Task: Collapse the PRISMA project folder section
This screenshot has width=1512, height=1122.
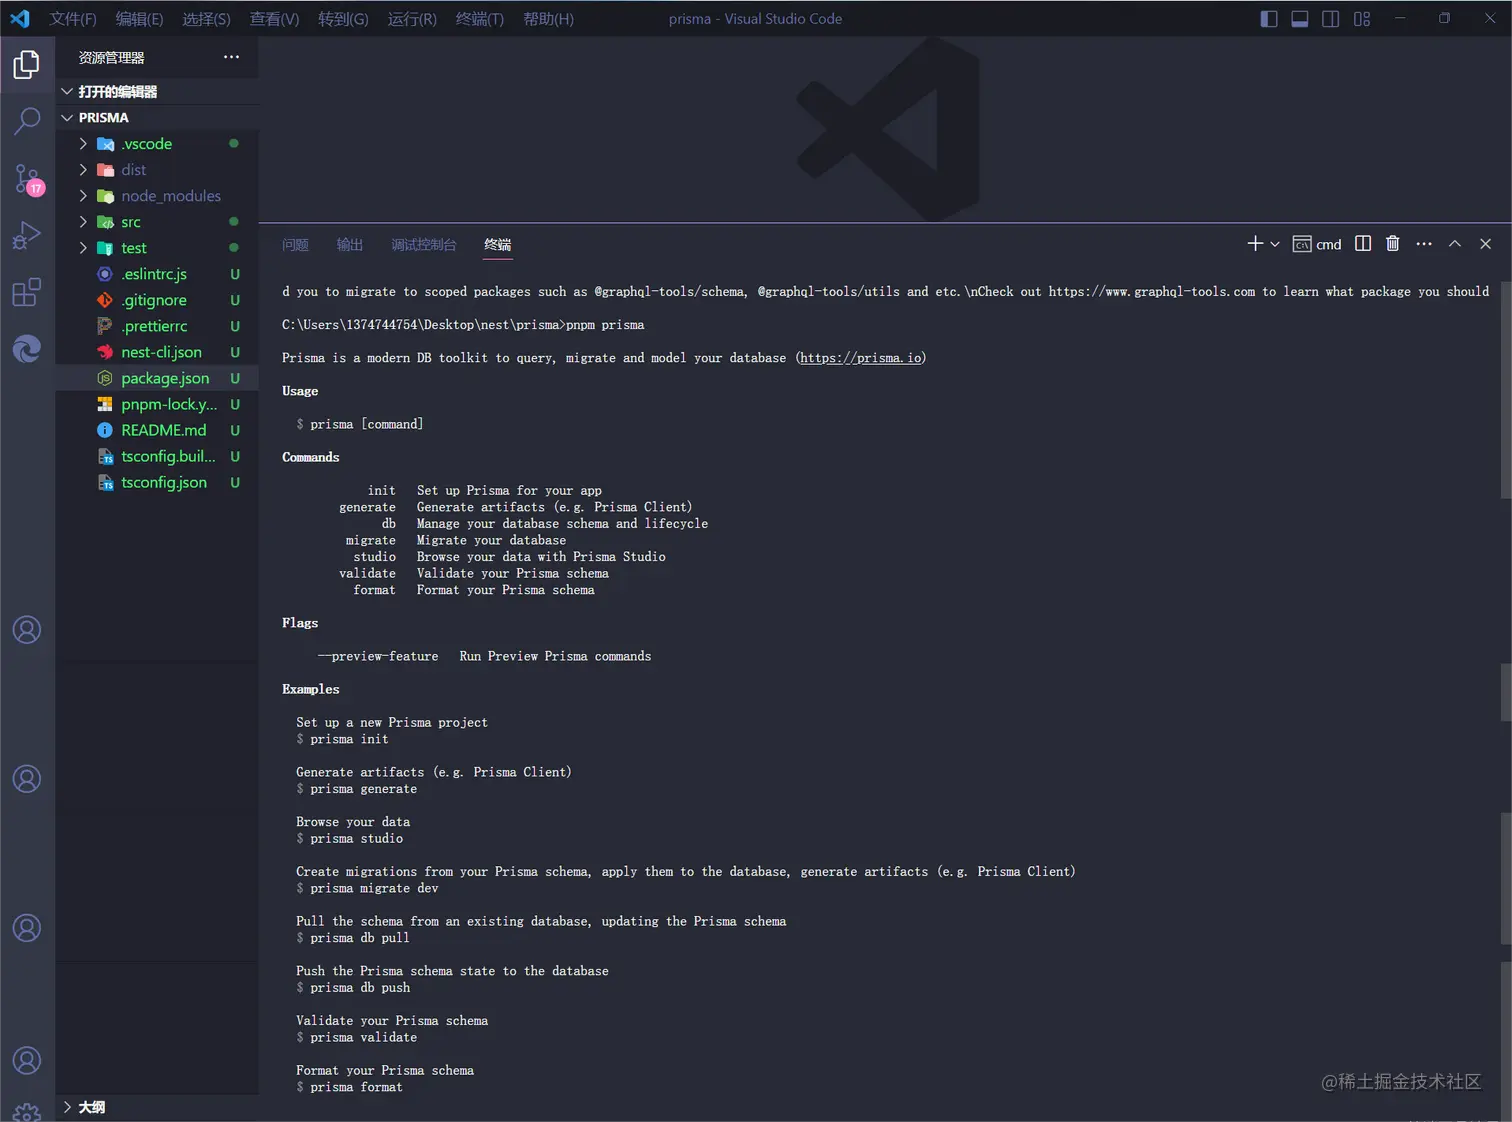Action: pos(157,118)
